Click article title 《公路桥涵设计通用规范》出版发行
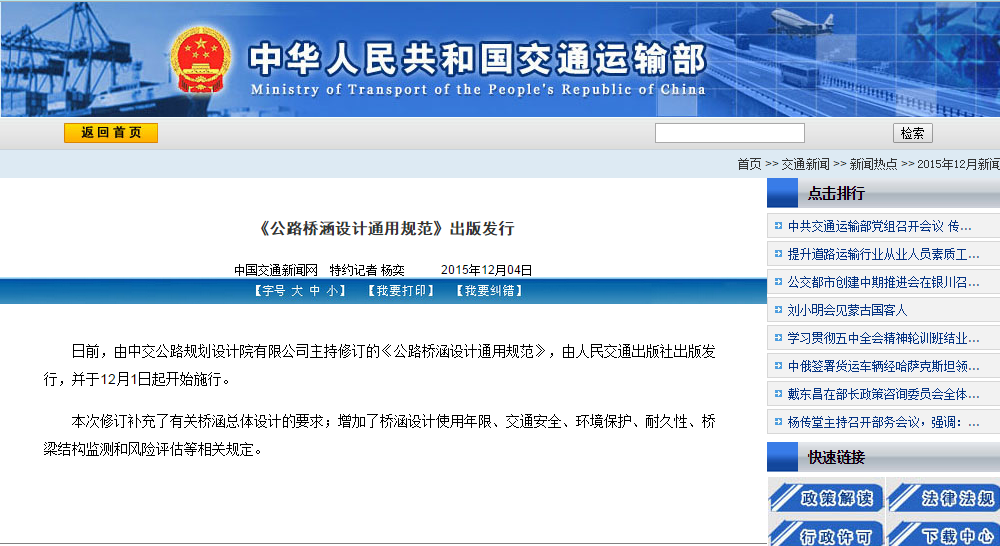 coord(386,228)
